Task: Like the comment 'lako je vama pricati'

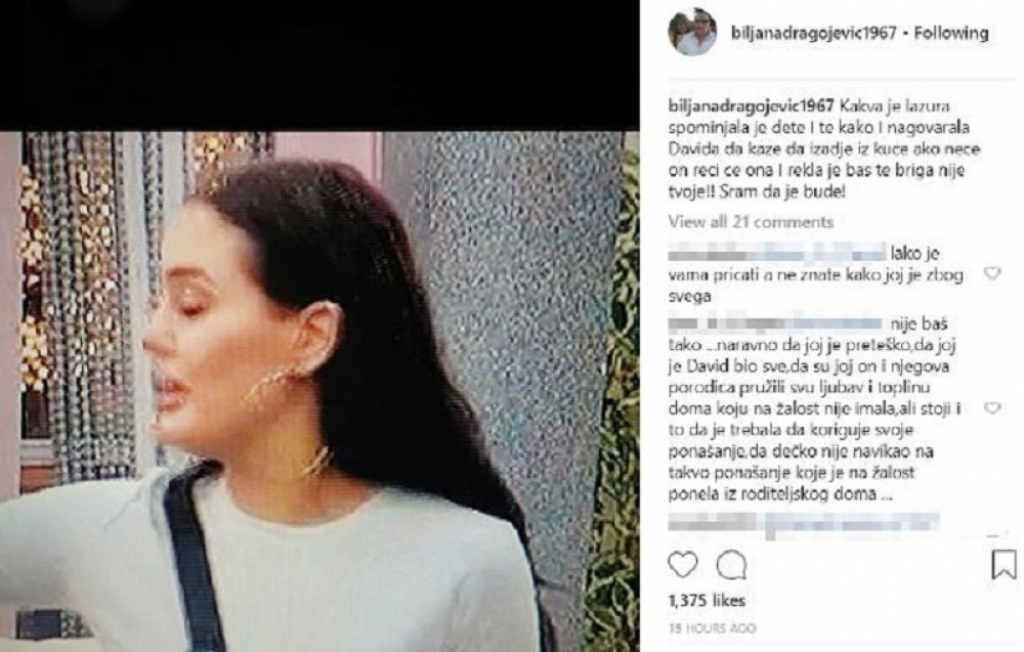Action: 992,273
